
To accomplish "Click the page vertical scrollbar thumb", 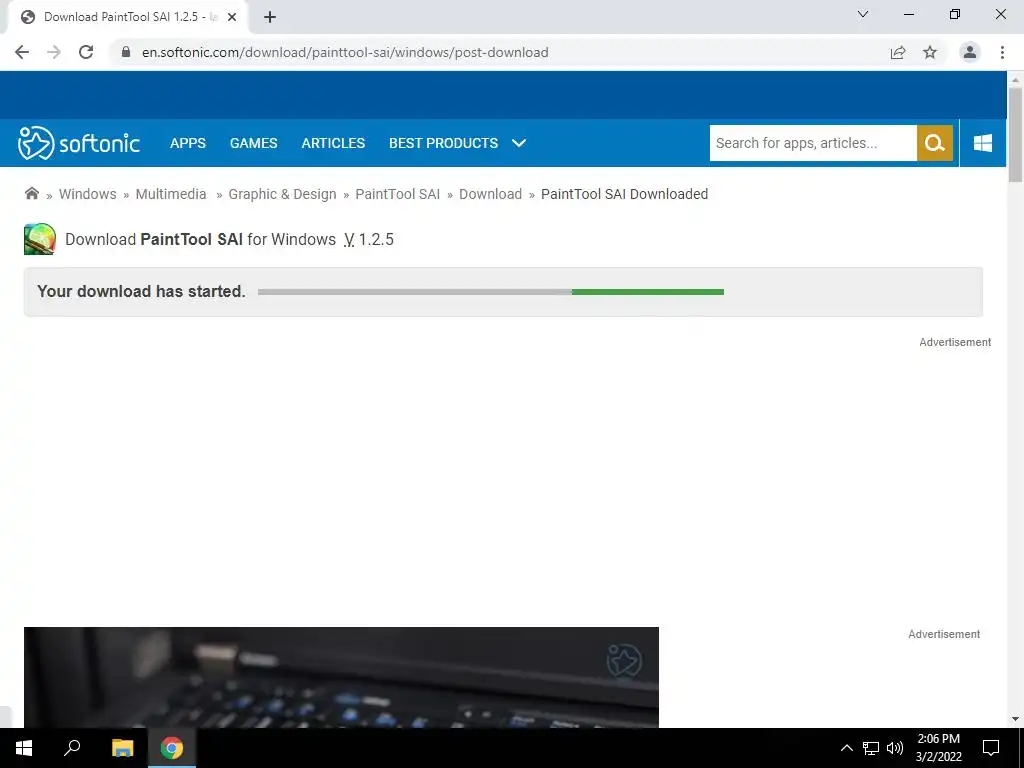I will pos(1015,135).
